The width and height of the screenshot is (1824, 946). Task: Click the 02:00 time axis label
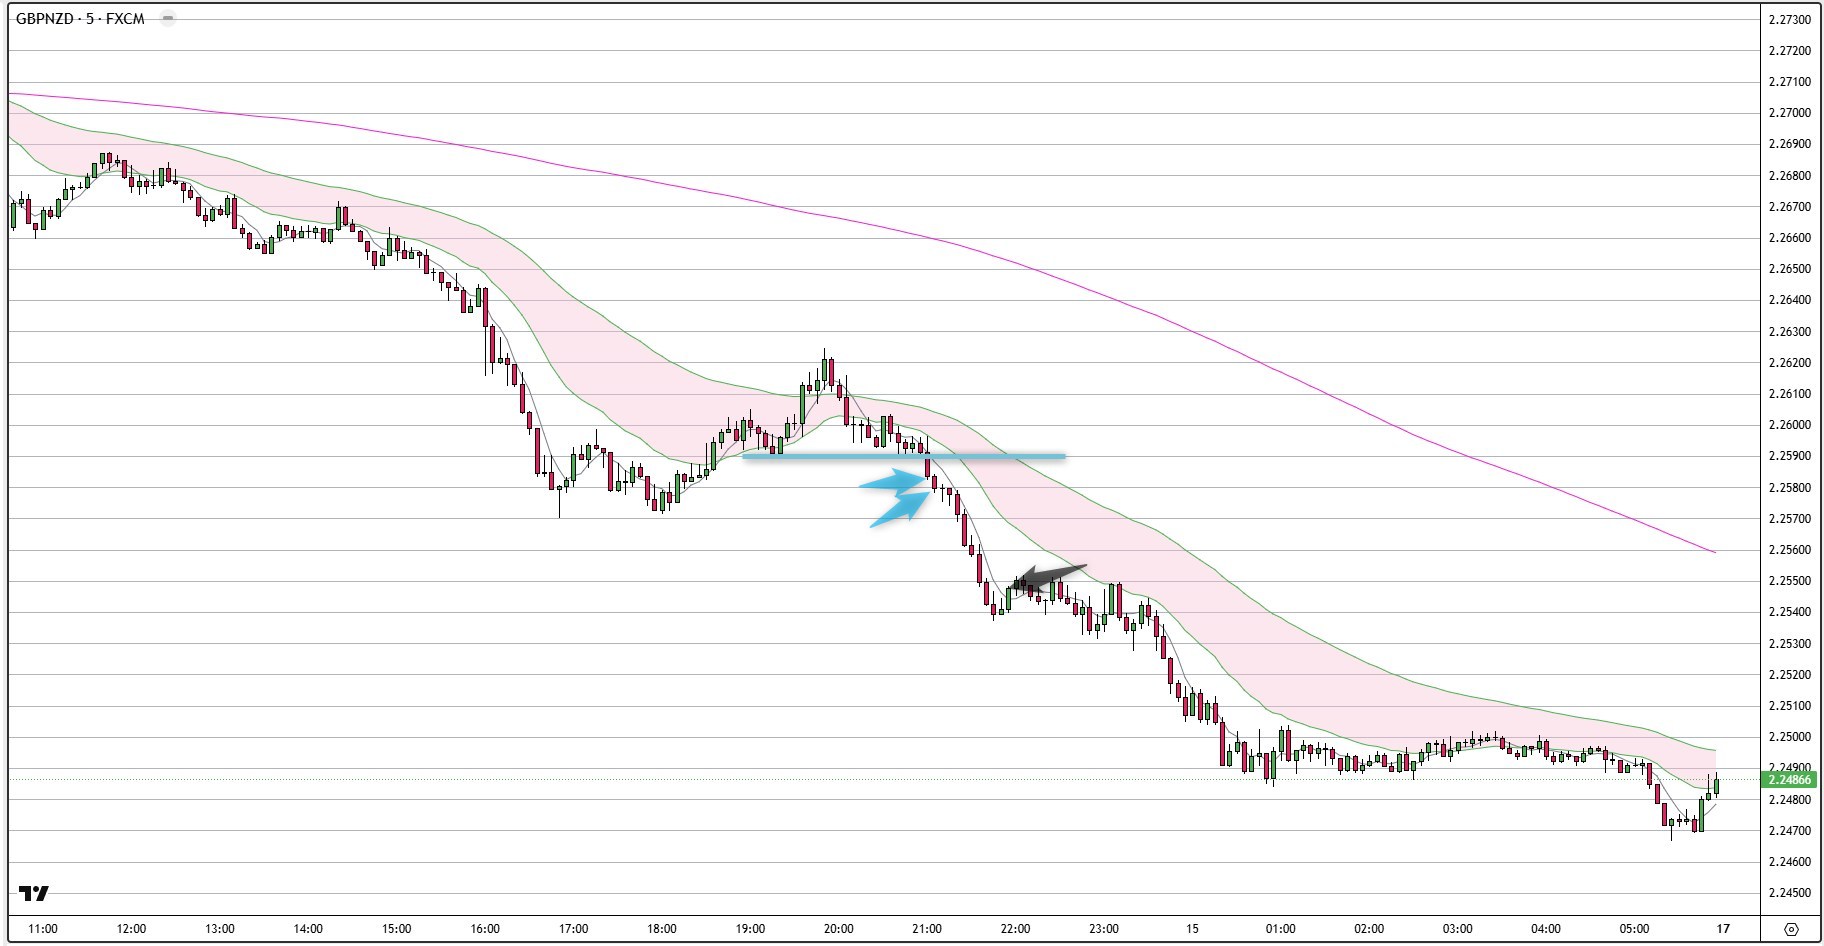pos(1369,929)
